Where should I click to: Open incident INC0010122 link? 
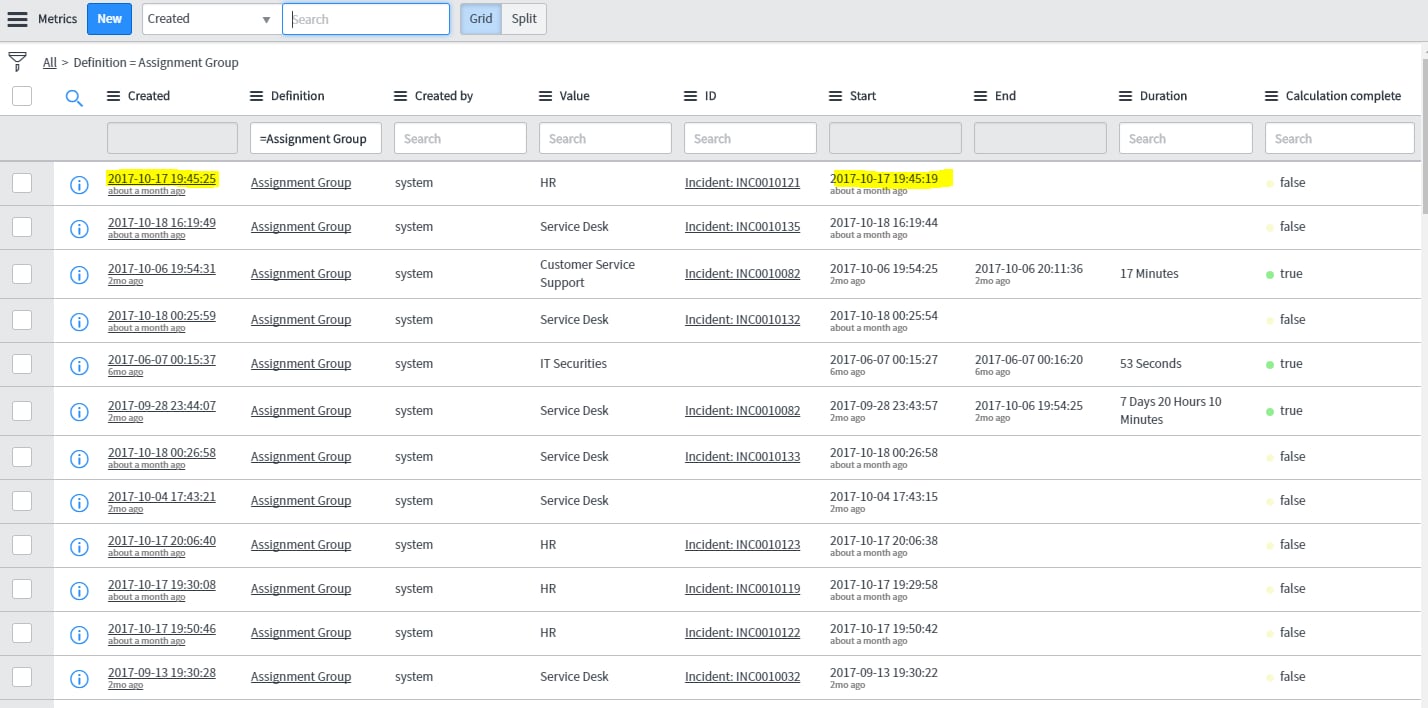click(x=742, y=632)
